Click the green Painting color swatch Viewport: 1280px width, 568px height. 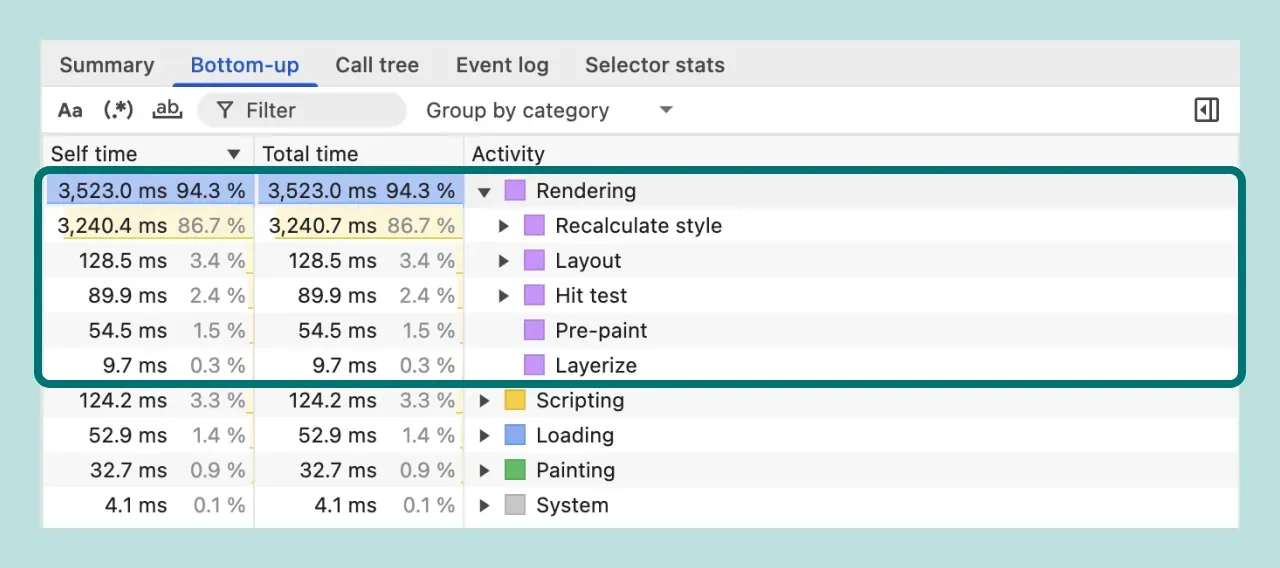pyautogui.click(x=515, y=470)
